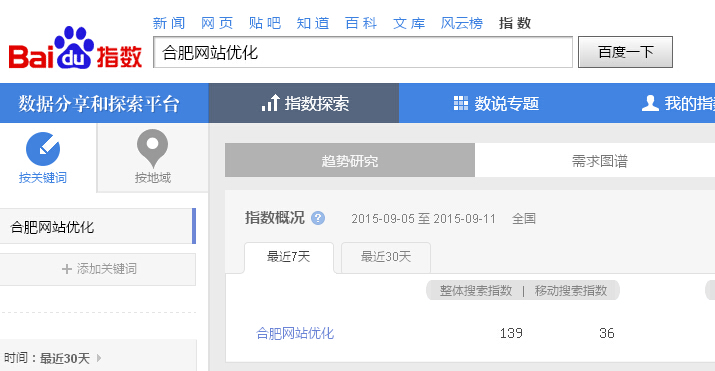Select the 最近30天 tab
This screenshot has width=715, height=371.
click(x=386, y=257)
